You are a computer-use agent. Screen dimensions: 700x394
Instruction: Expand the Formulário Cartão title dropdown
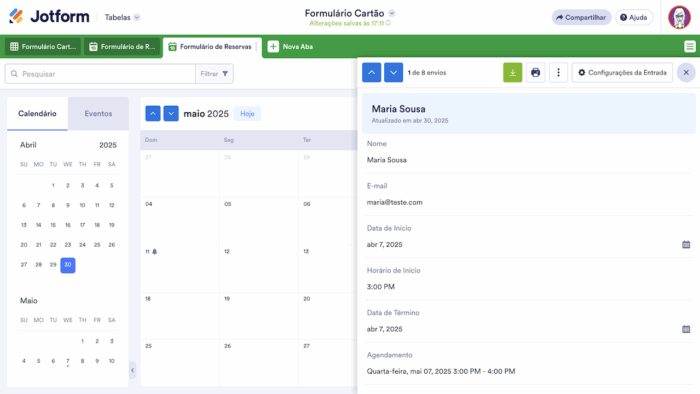click(x=392, y=13)
